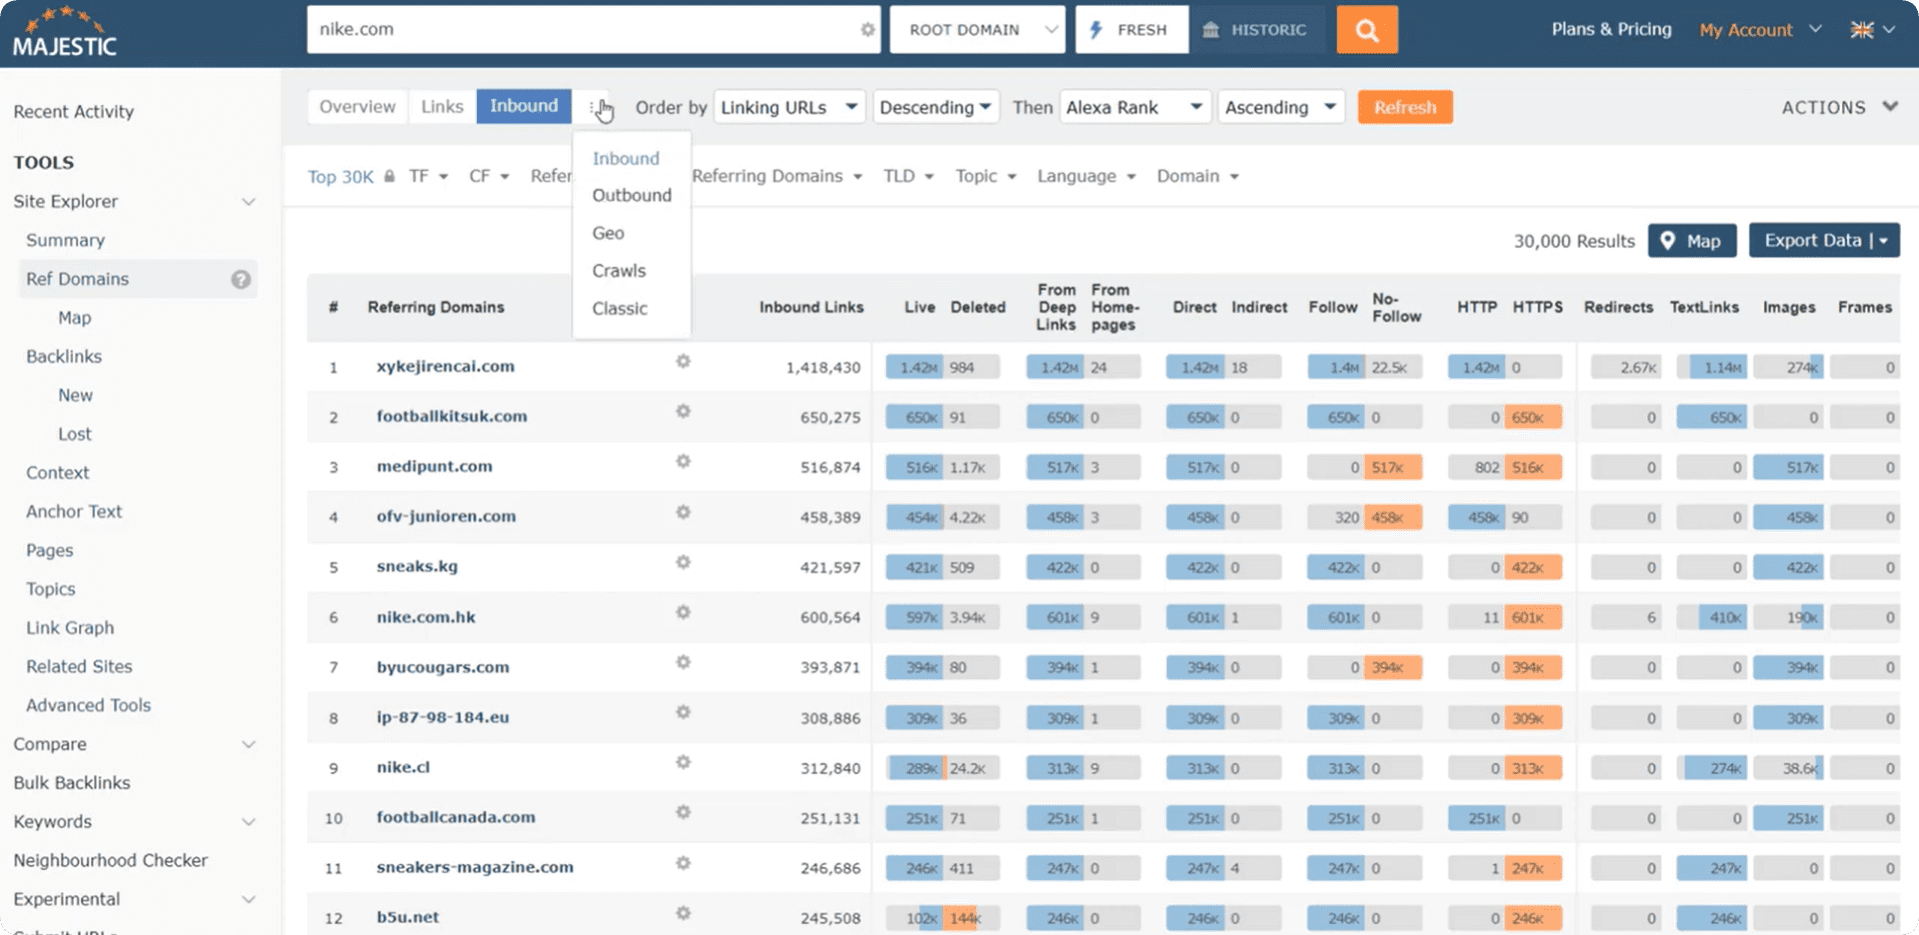Click gear icon for nike.cl row
This screenshot has height=935, width=1919.
point(683,762)
